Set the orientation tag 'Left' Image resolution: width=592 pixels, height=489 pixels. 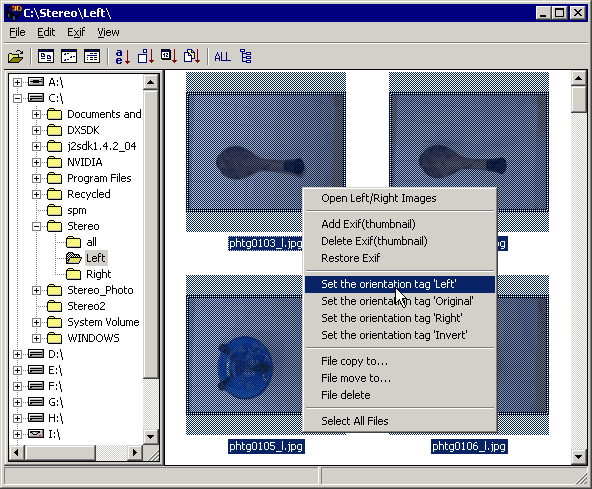(x=400, y=284)
